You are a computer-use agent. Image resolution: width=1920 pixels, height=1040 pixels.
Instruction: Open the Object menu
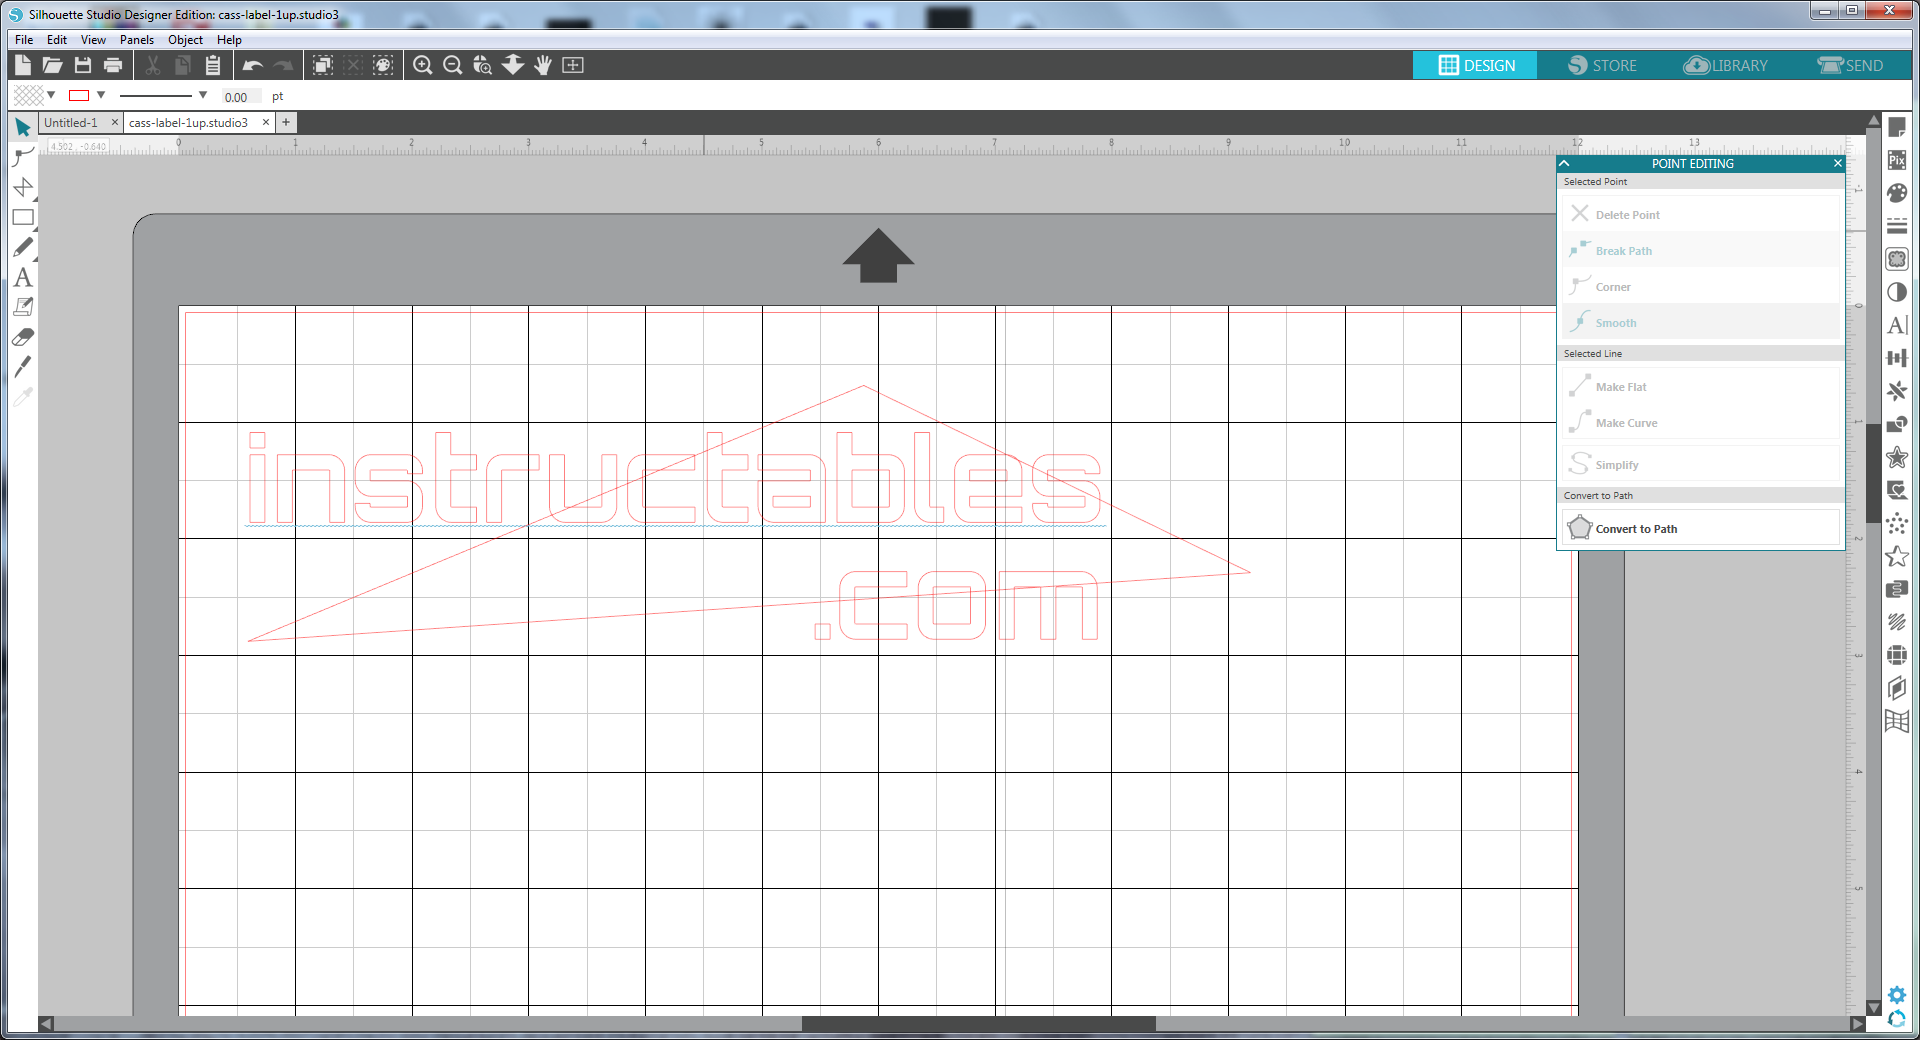[185, 40]
